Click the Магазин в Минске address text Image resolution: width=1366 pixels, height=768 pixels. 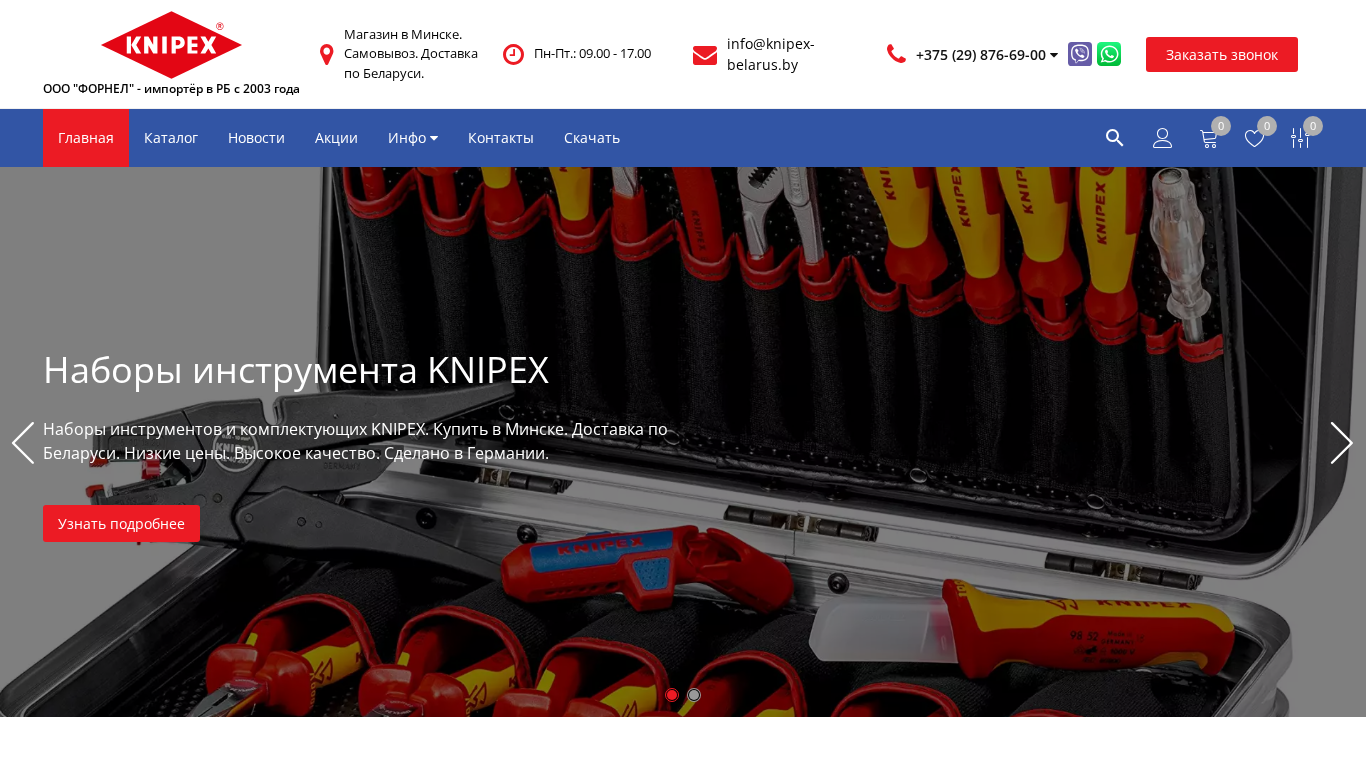(411, 54)
